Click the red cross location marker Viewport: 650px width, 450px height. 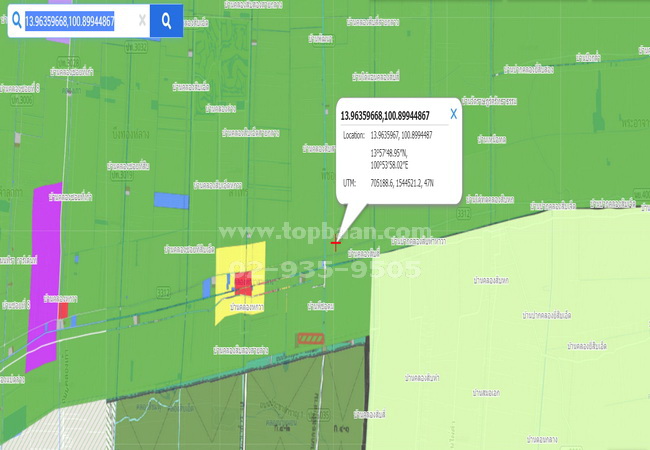tap(336, 242)
